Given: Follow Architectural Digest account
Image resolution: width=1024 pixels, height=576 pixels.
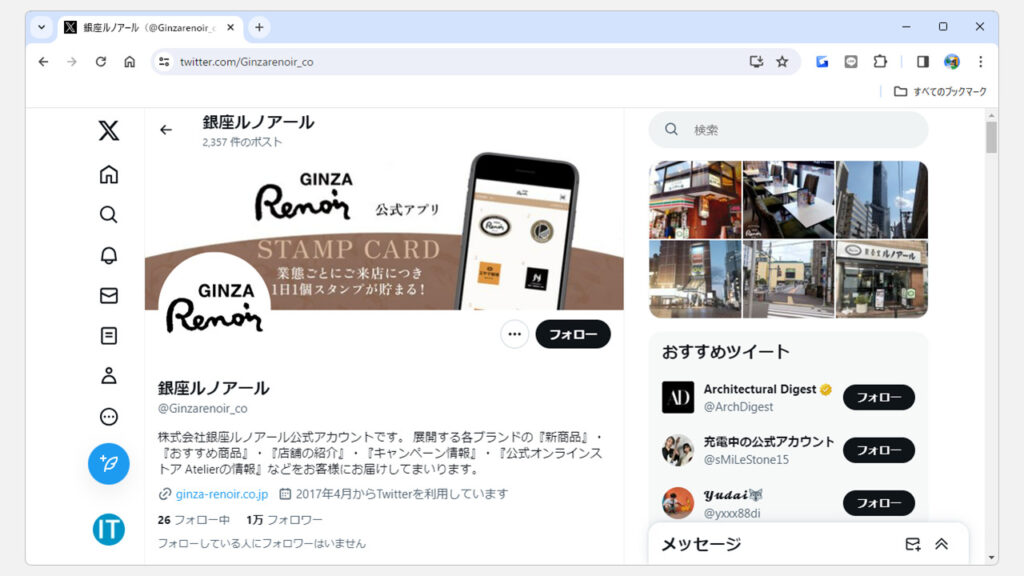Looking at the screenshot, I should click(878, 397).
